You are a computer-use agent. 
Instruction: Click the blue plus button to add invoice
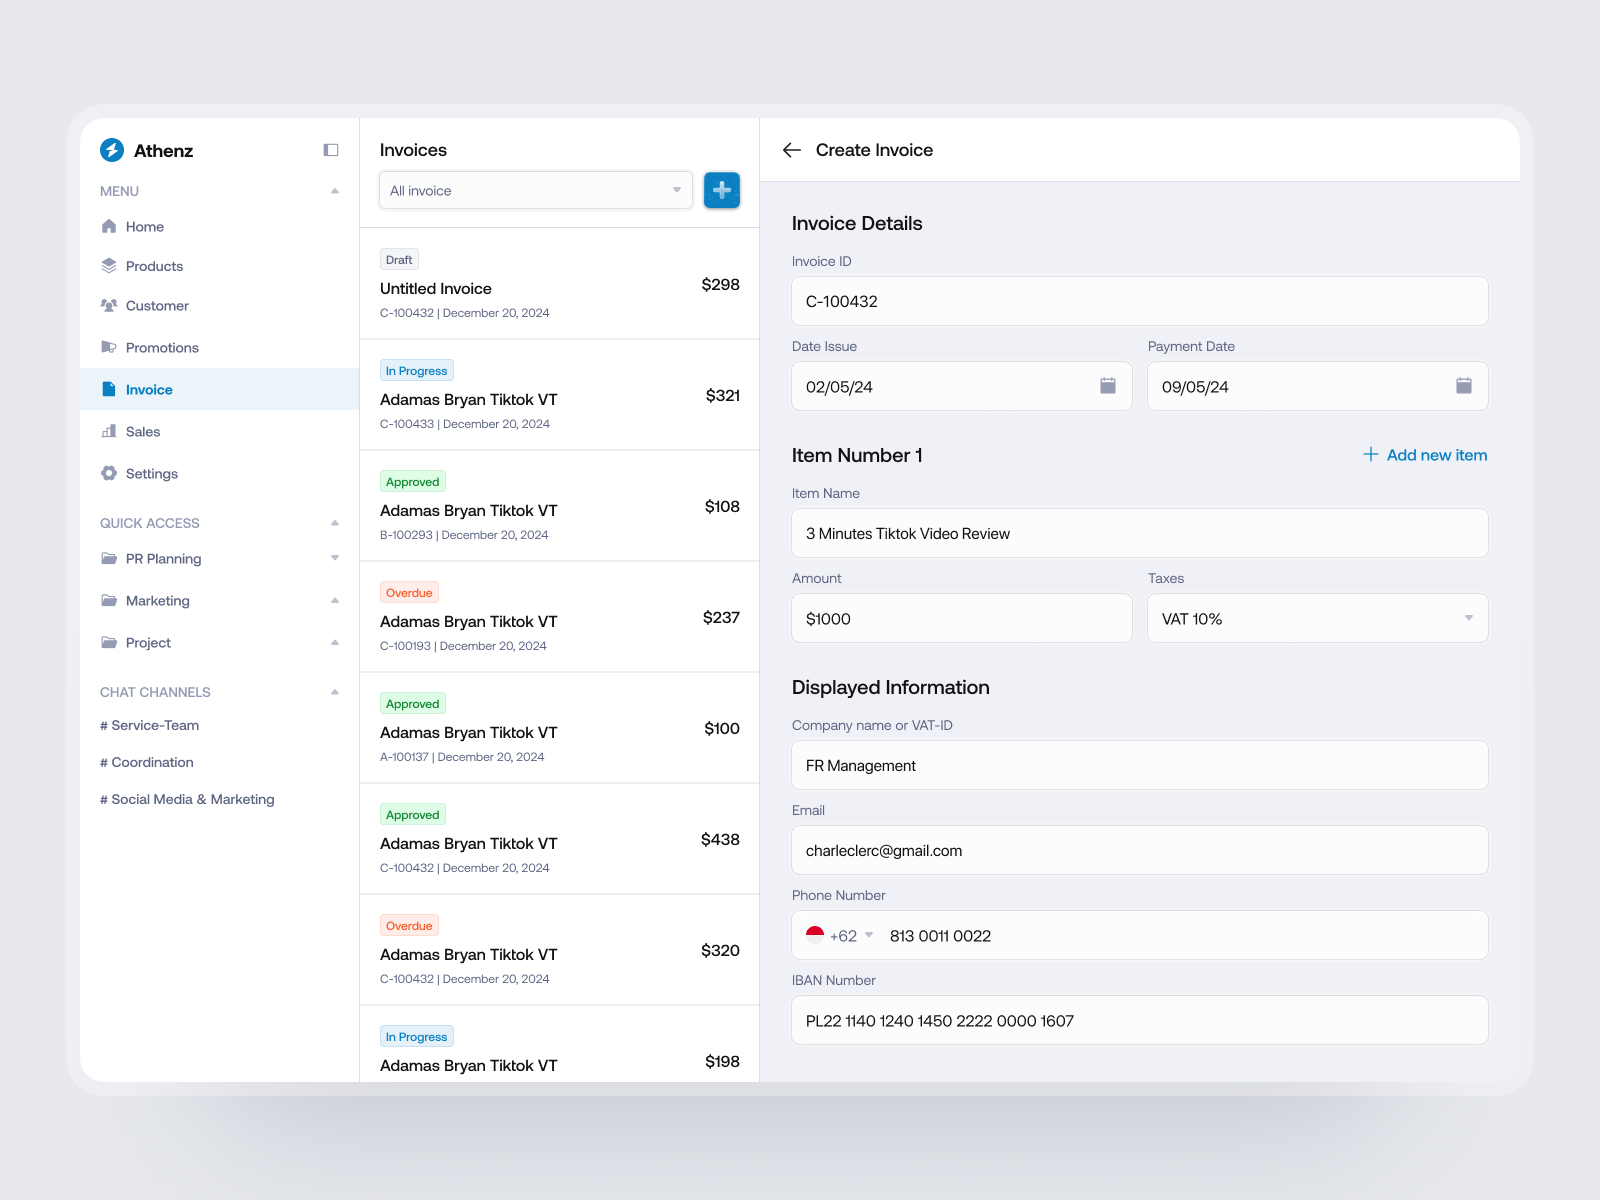(x=721, y=190)
